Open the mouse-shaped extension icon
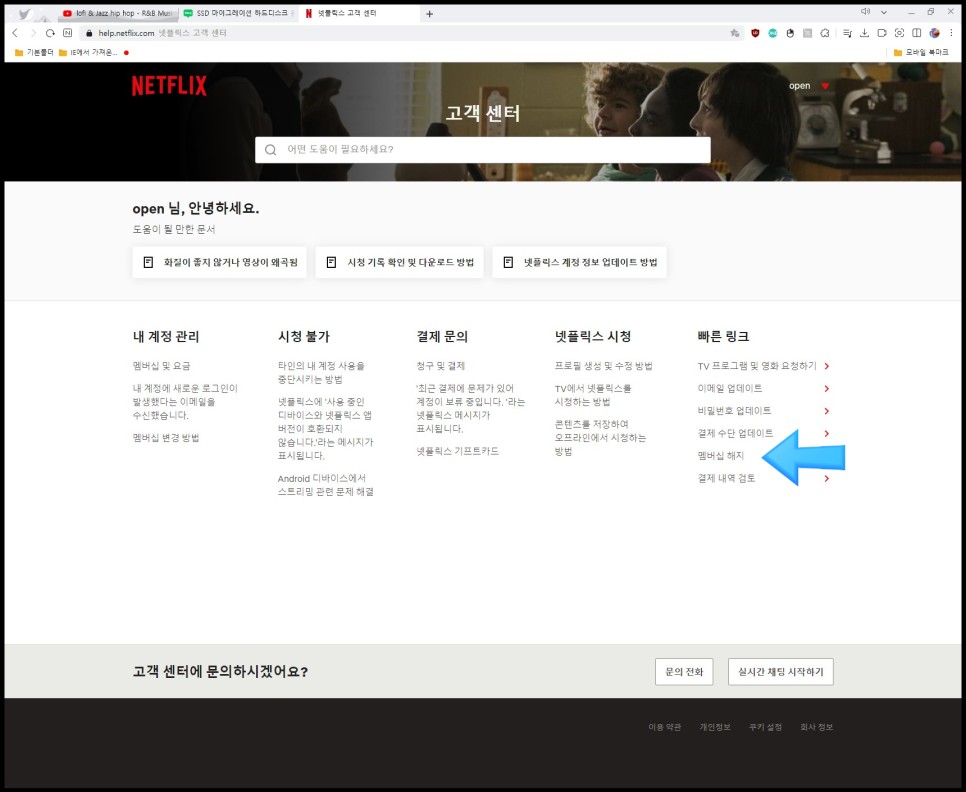This screenshot has width=966, height=792. pyautogui.click(x=790, y=33)
